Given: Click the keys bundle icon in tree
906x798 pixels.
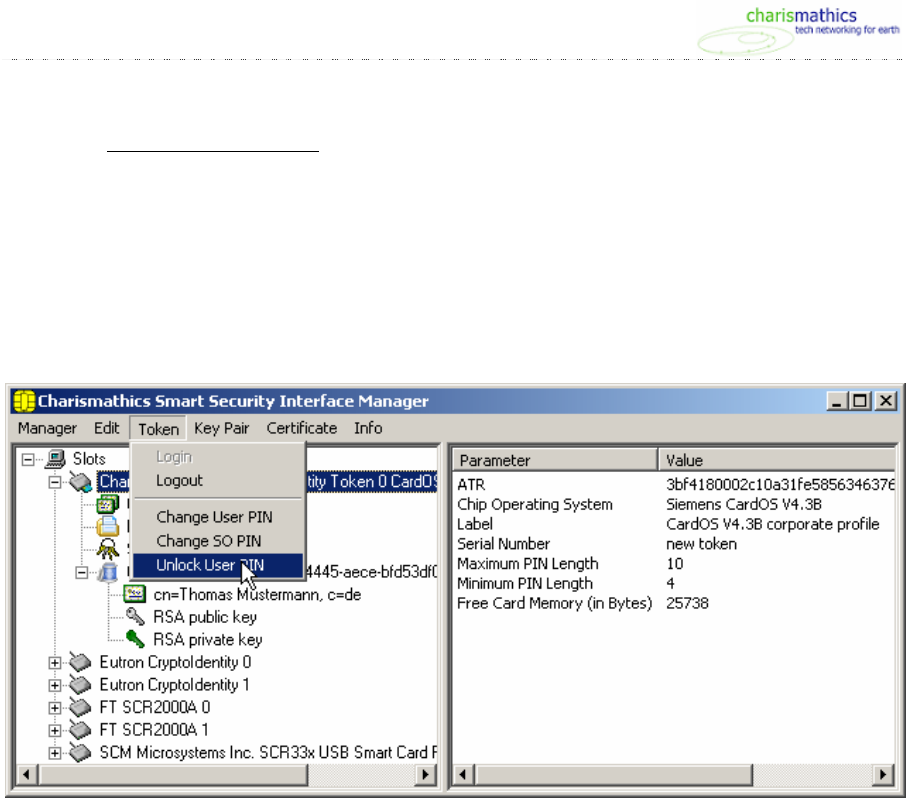Looking at the screenshot, I should point(107,549).
